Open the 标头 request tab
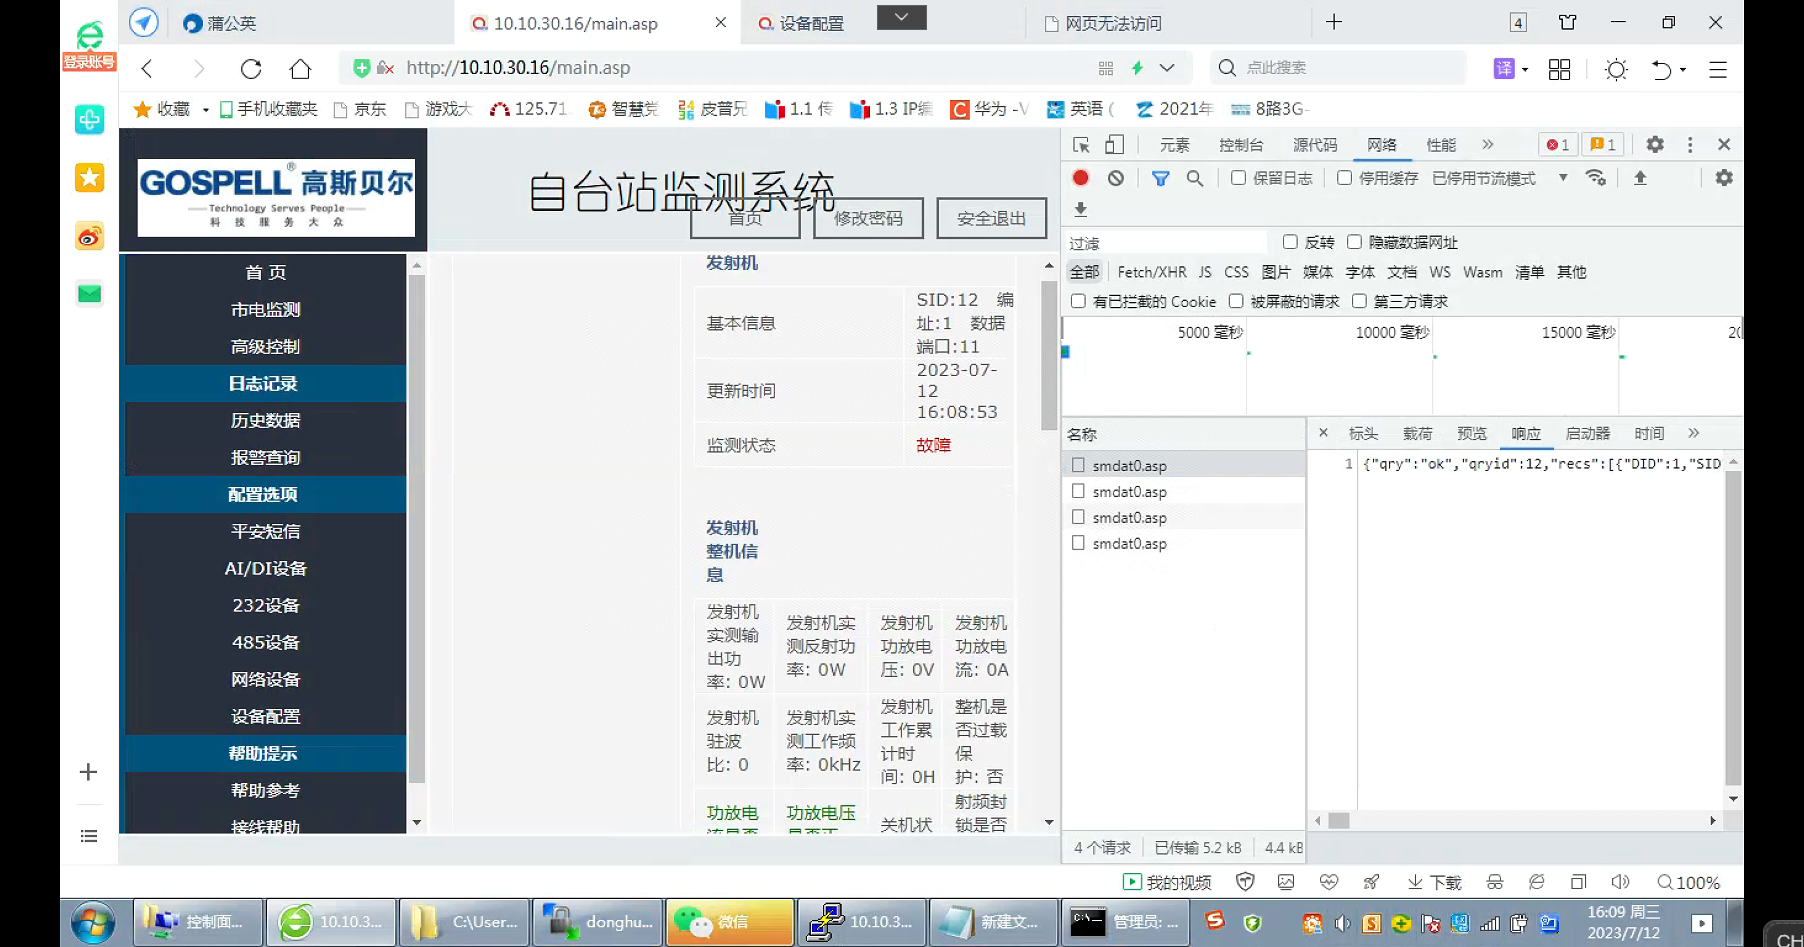 1363,433
